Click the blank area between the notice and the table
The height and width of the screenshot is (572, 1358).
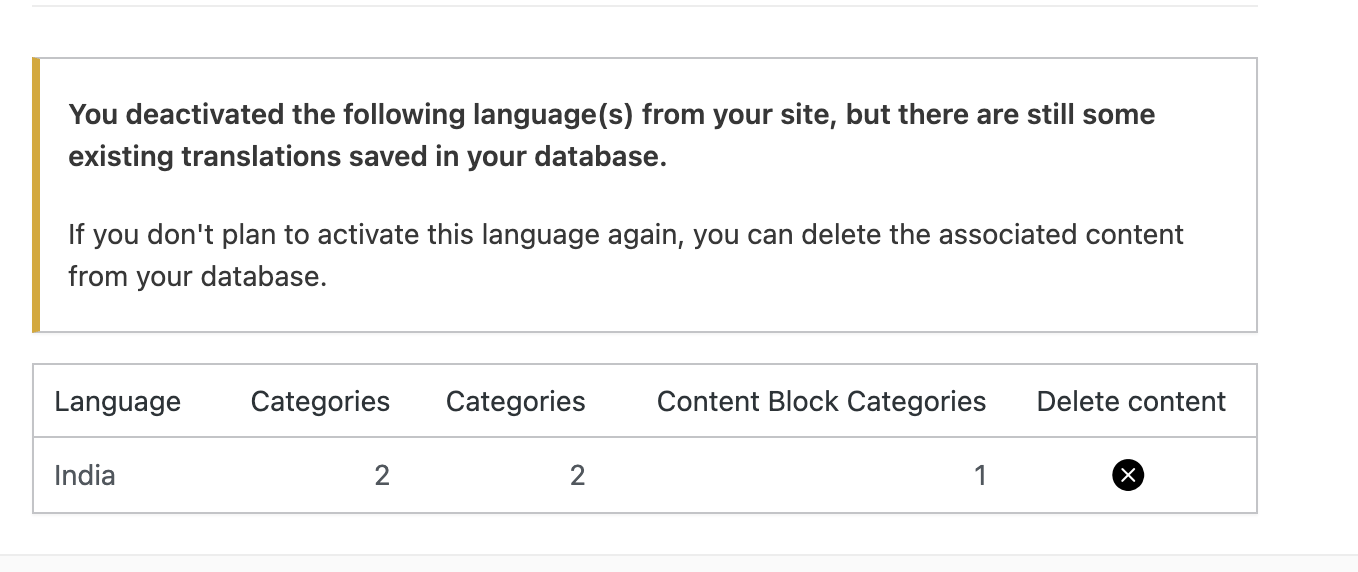[644, 348]
